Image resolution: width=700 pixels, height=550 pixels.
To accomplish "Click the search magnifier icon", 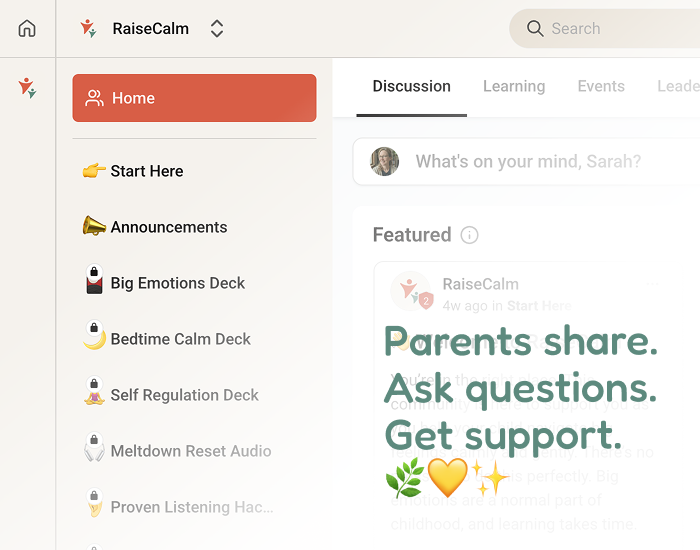I will click(x=535, y=29).
